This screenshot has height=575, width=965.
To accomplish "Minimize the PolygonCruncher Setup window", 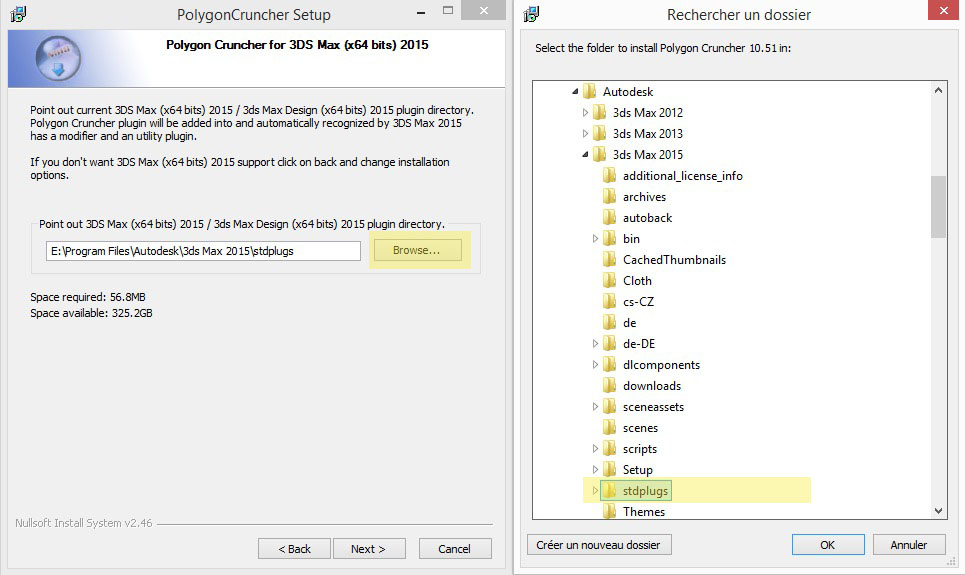I will point(421,12).
